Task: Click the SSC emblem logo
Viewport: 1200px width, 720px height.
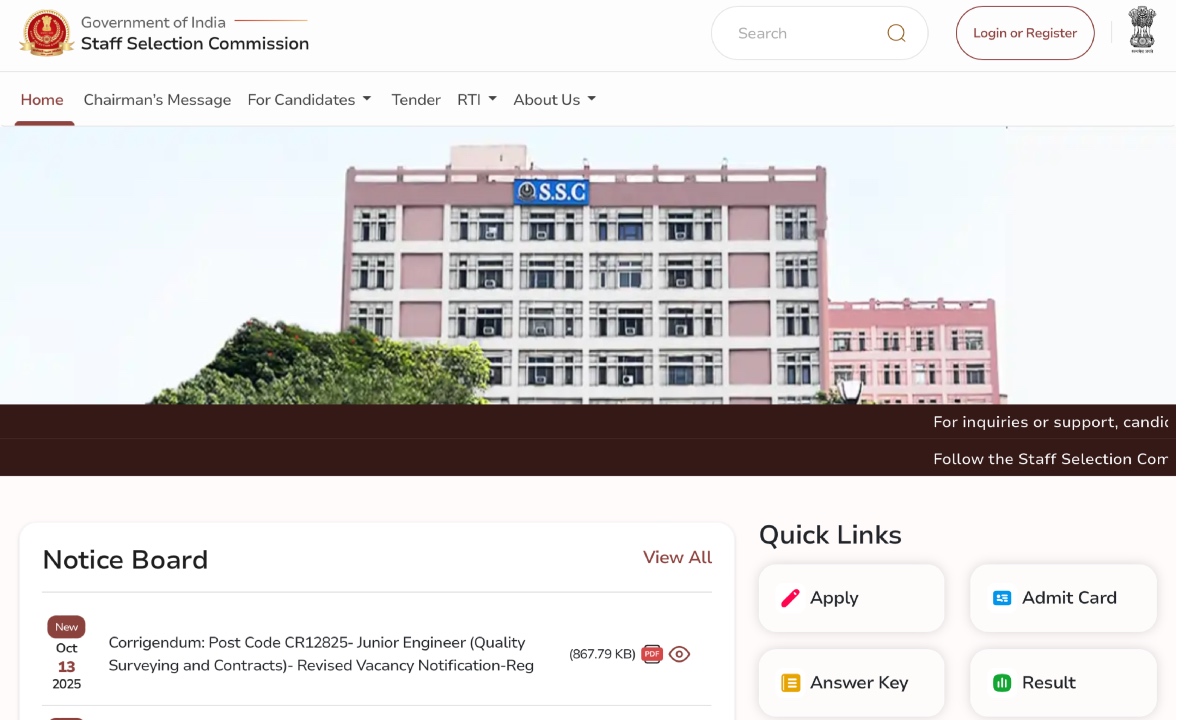Action: tap(46, 33)
